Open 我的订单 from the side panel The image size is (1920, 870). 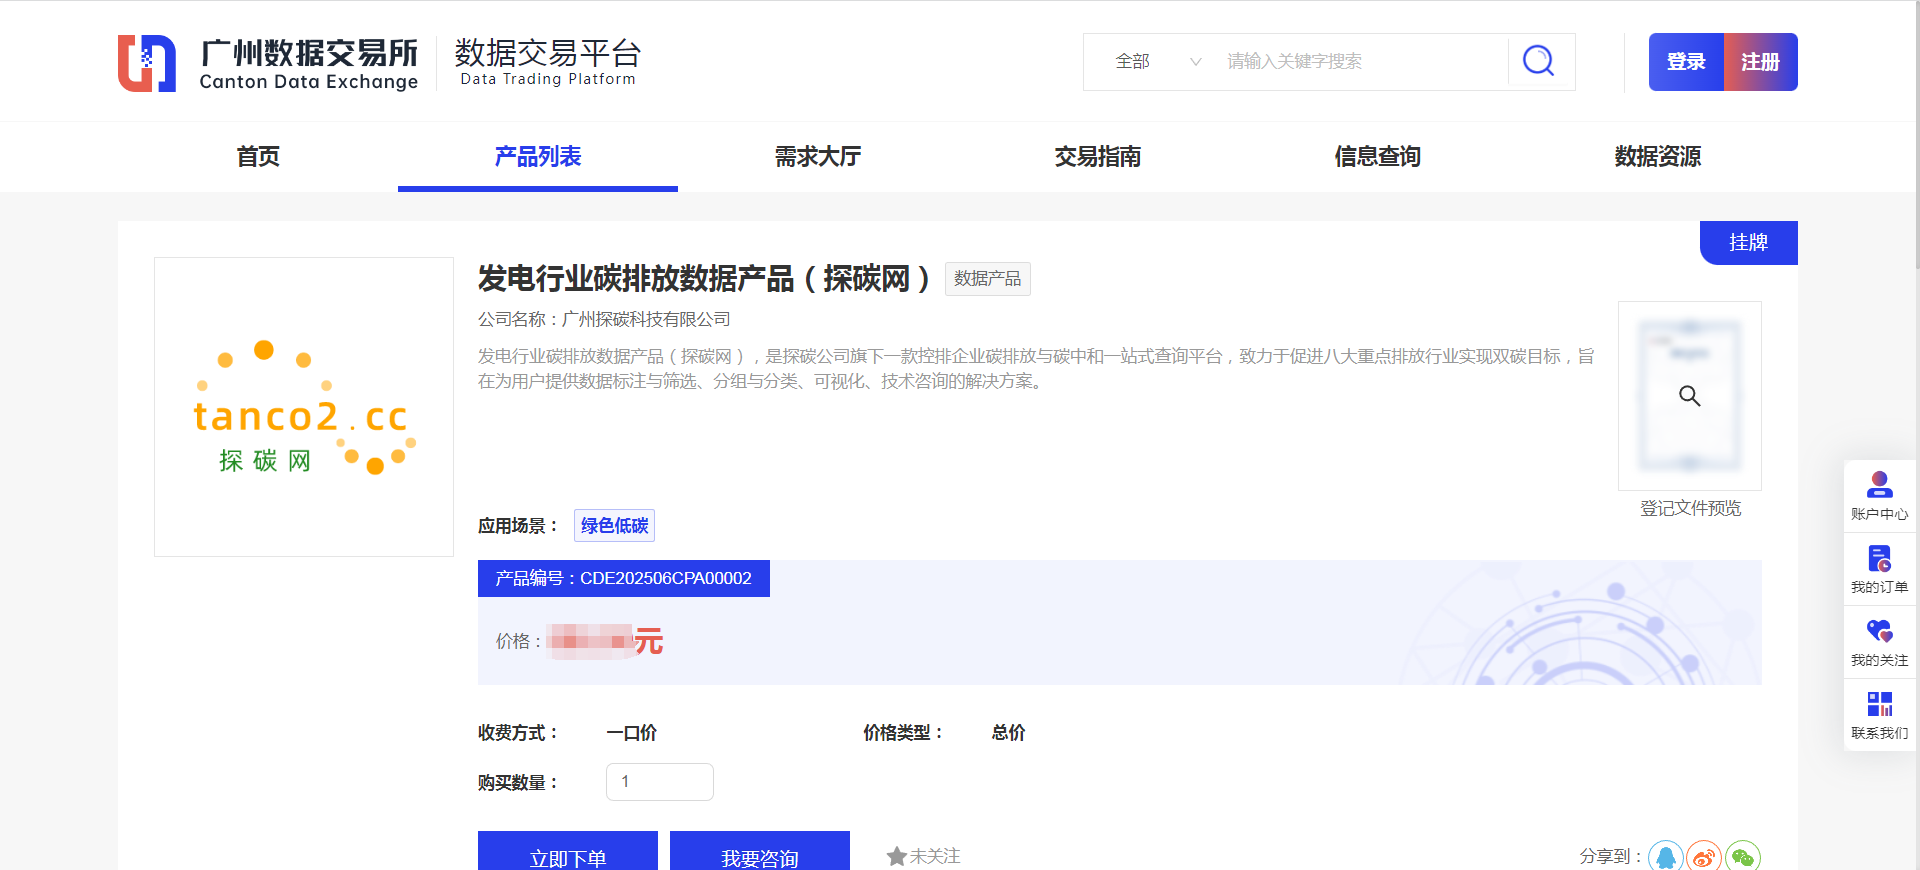click(1880, 569)
